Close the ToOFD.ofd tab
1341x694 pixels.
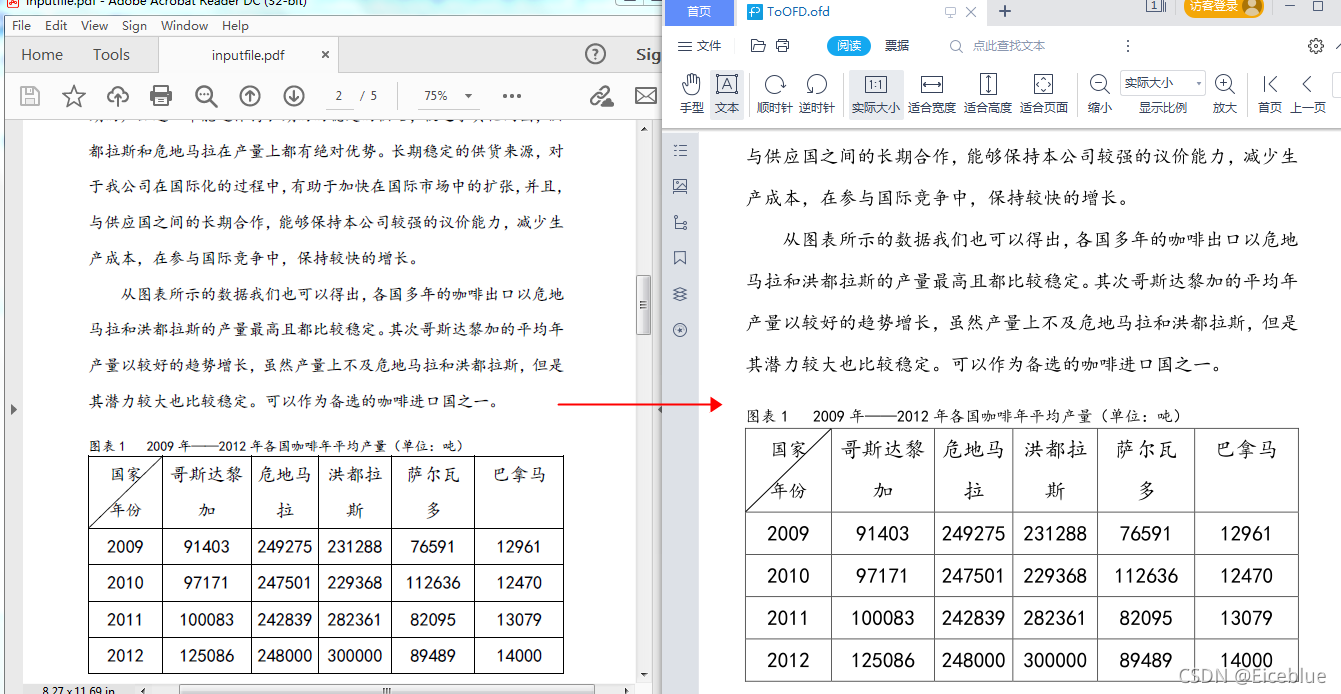[971, 12]
